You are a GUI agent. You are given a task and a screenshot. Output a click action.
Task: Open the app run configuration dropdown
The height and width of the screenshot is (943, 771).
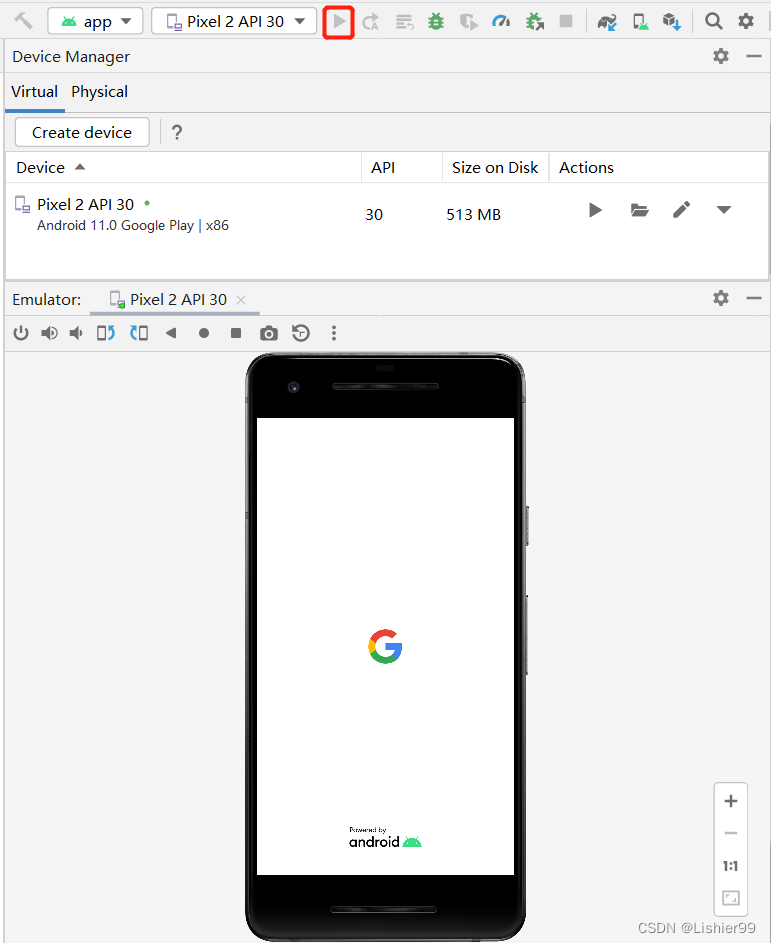[x=95, y=21]
